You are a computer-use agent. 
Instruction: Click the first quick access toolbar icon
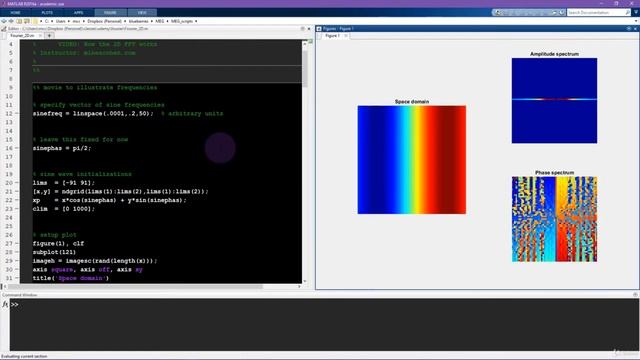pyautogui.click(x=497, y=13)
